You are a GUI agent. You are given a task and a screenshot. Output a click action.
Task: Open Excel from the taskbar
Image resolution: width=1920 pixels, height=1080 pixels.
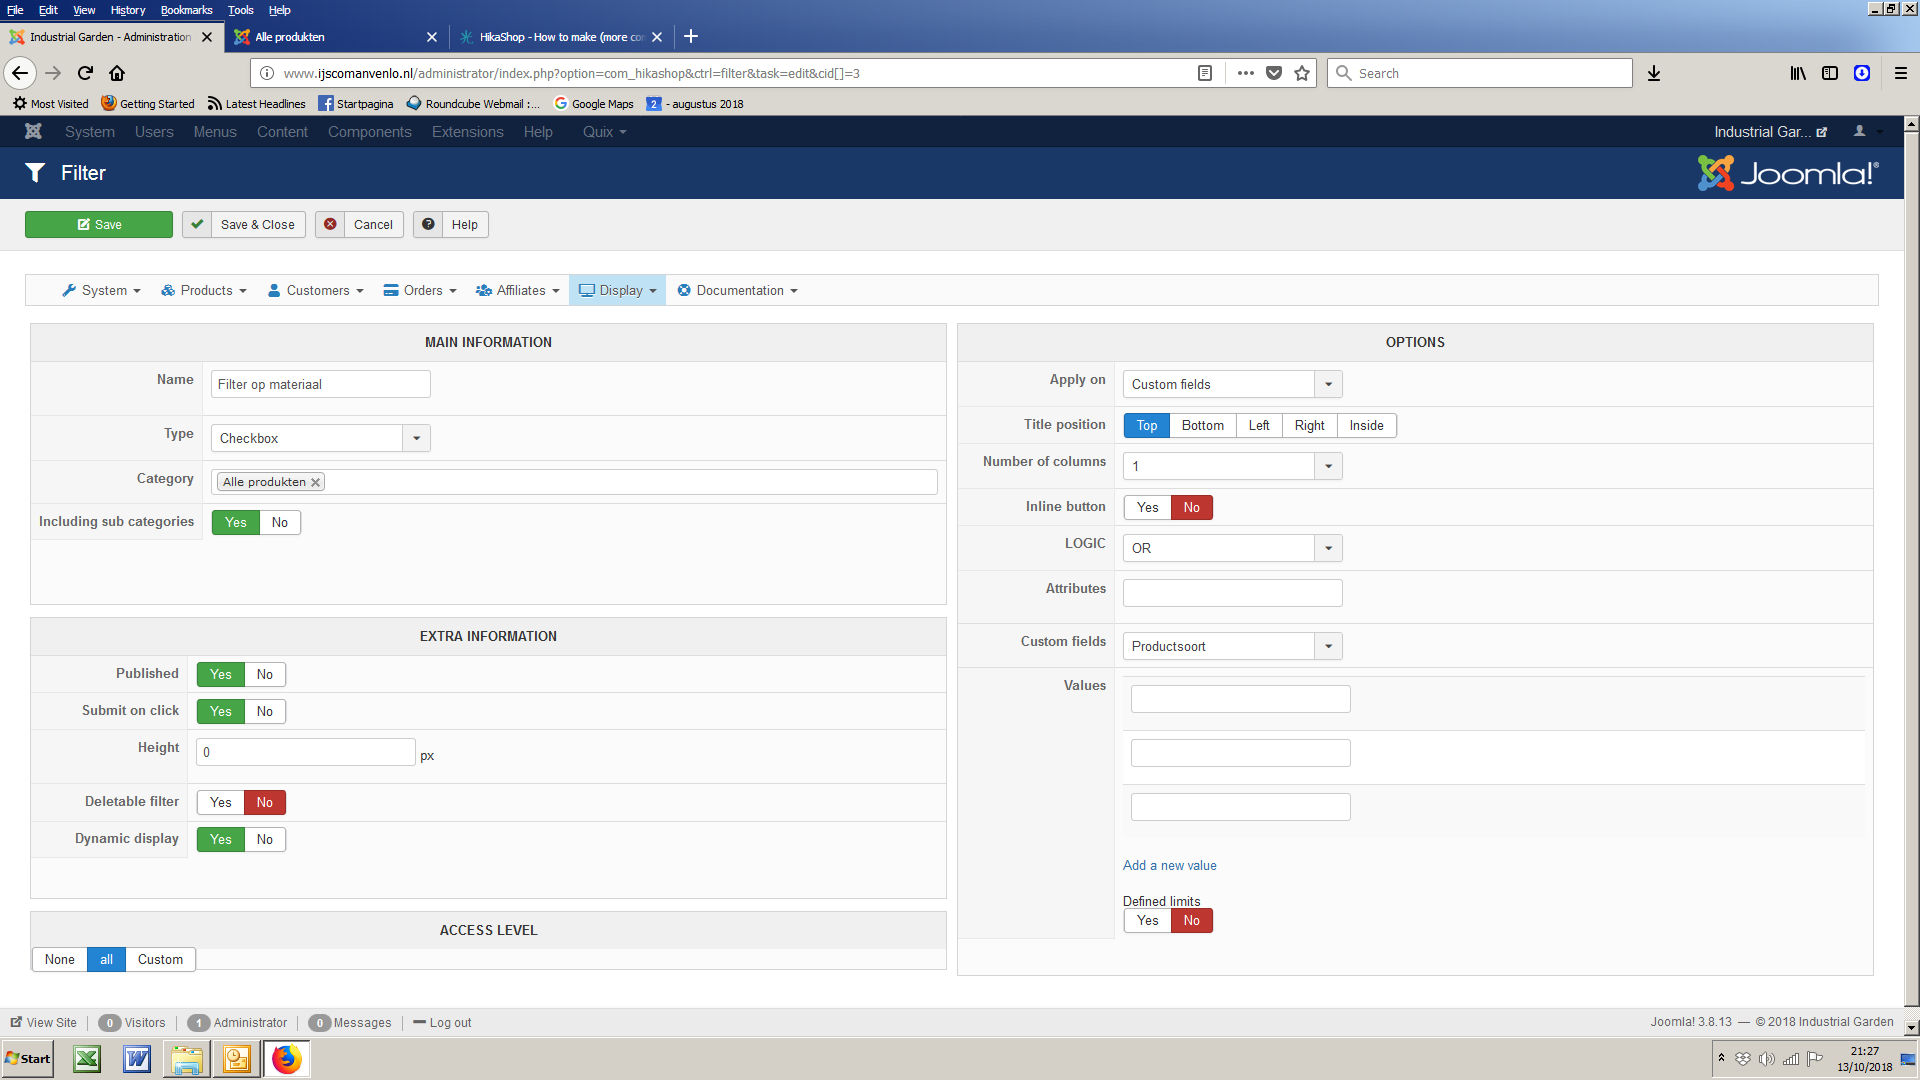87,1059
